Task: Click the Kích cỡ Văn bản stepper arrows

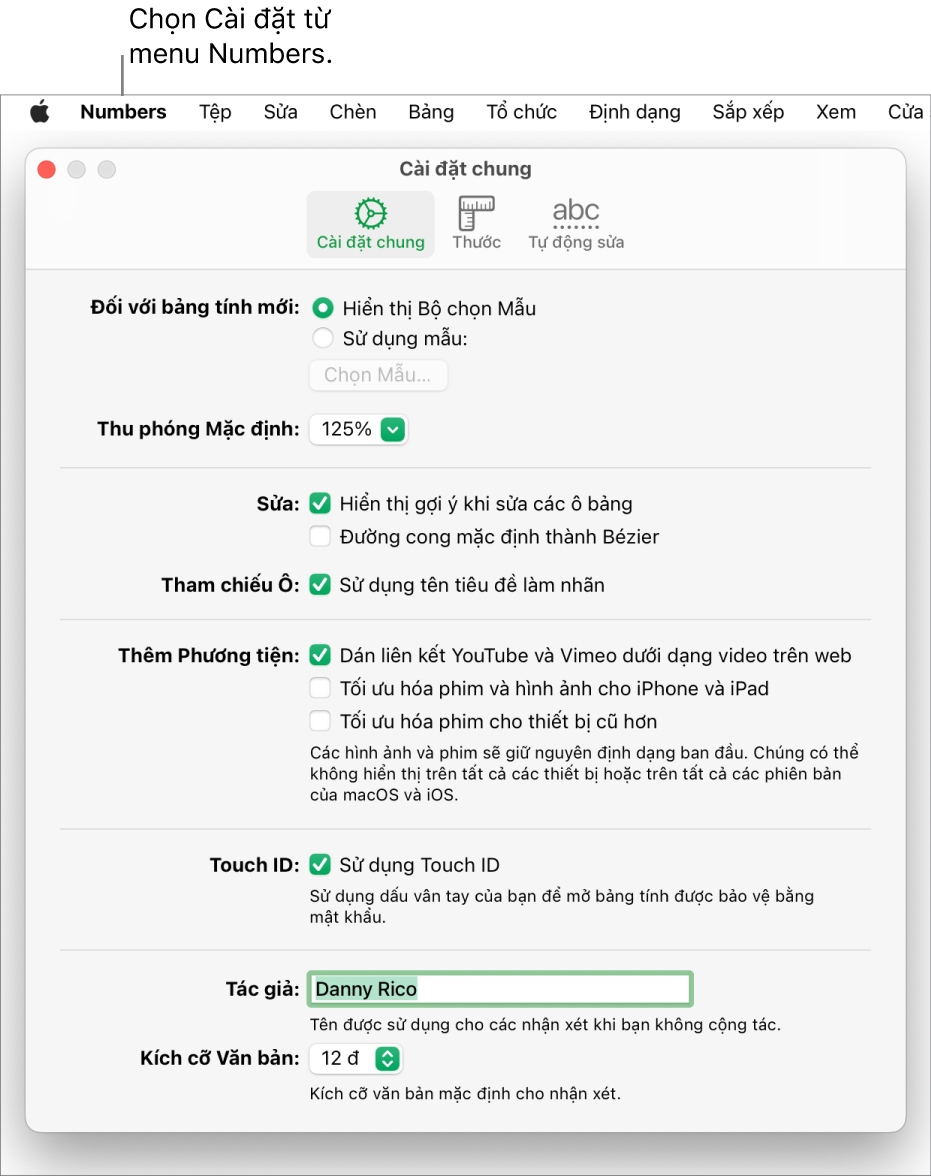Action: coord(388,1059)
